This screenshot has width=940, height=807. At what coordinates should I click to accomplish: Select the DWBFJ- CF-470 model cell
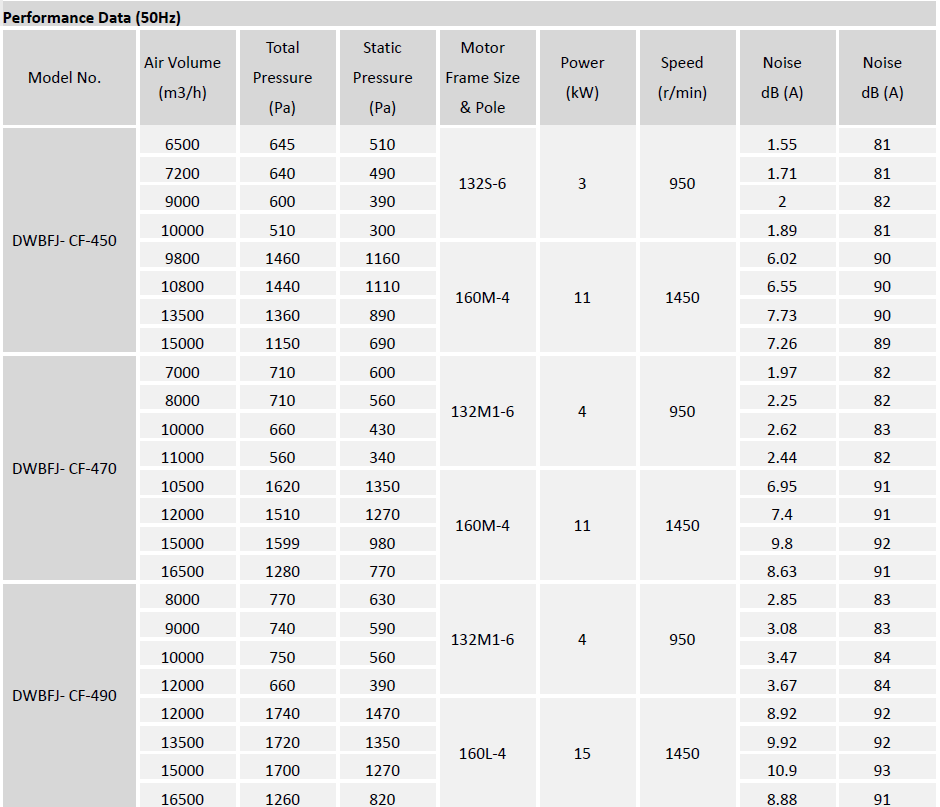[65, 468]
